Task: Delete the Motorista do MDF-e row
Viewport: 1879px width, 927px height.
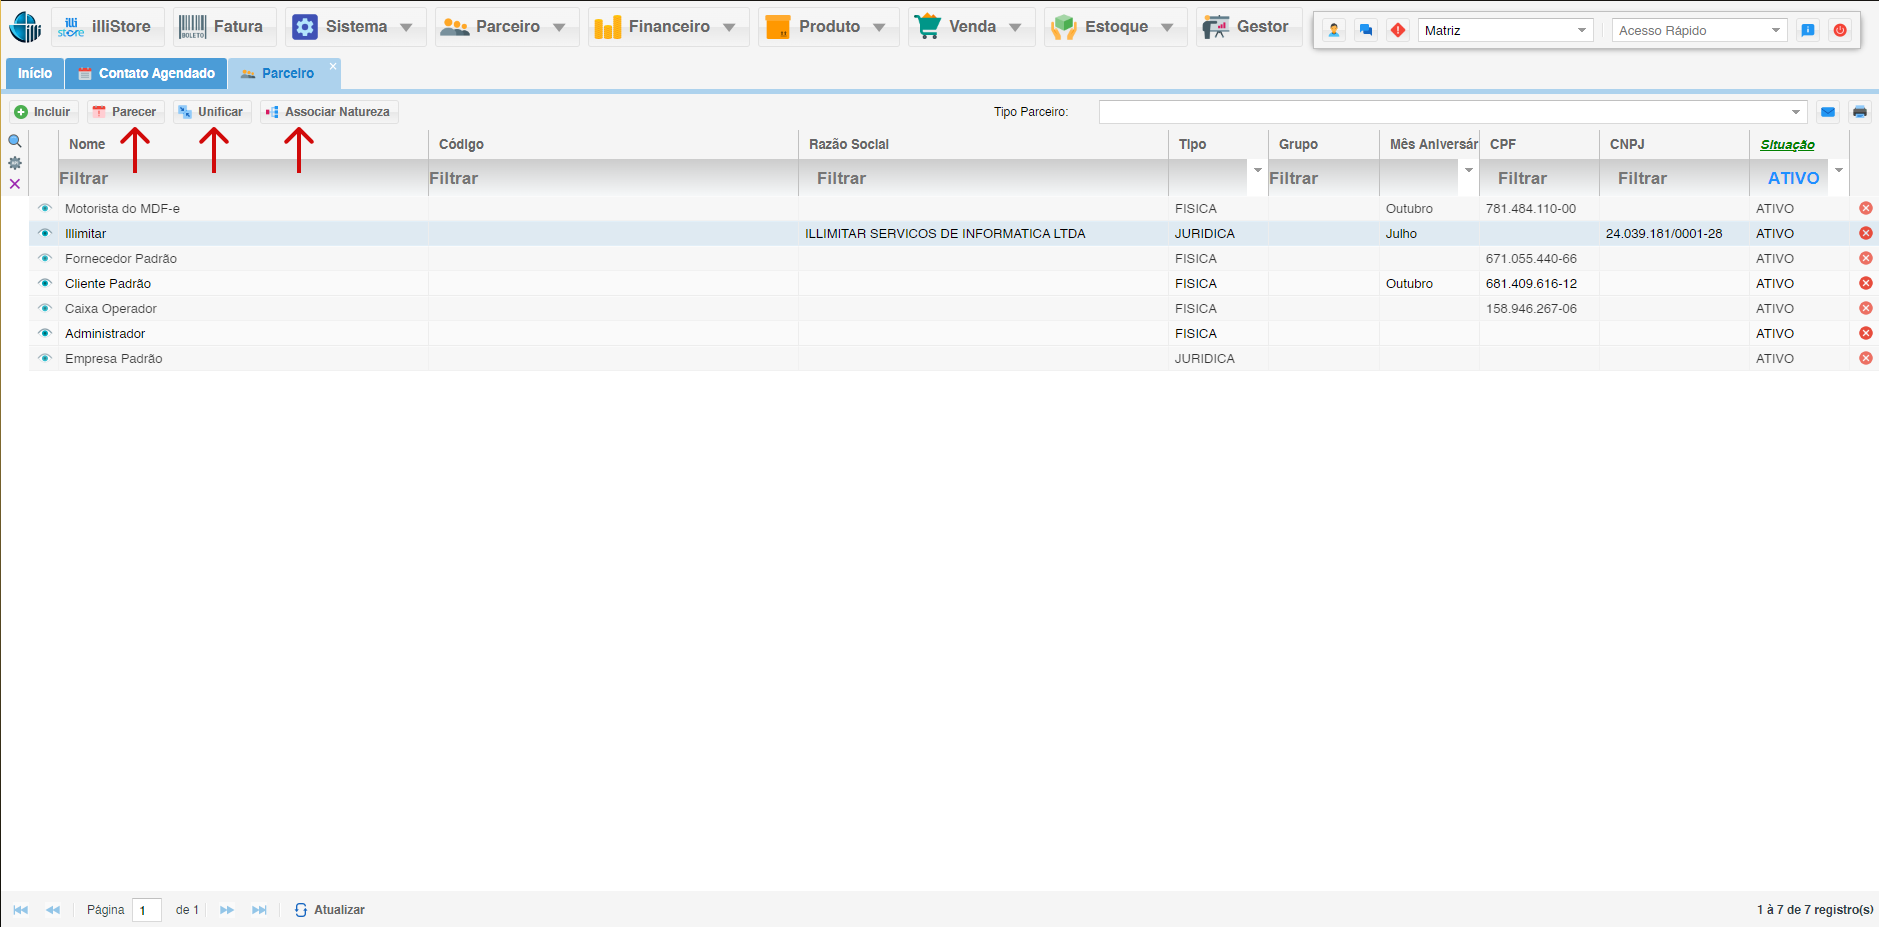Action: tap(1866, 208)
